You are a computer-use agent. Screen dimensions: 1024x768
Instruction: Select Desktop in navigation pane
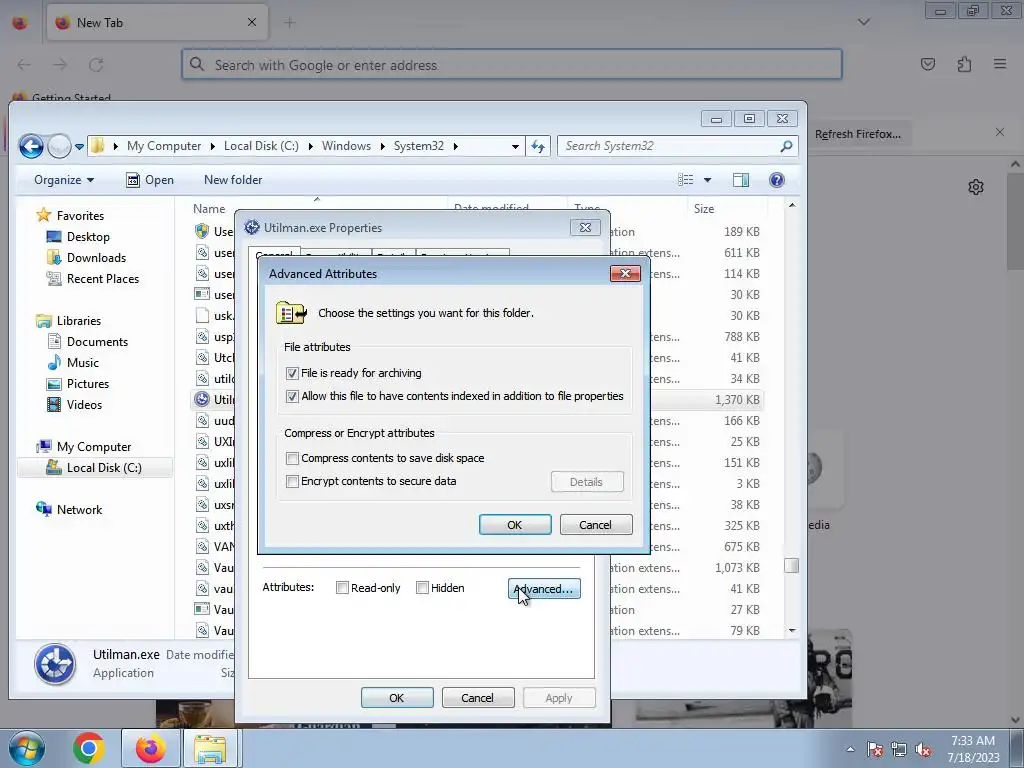click(78, 237)
